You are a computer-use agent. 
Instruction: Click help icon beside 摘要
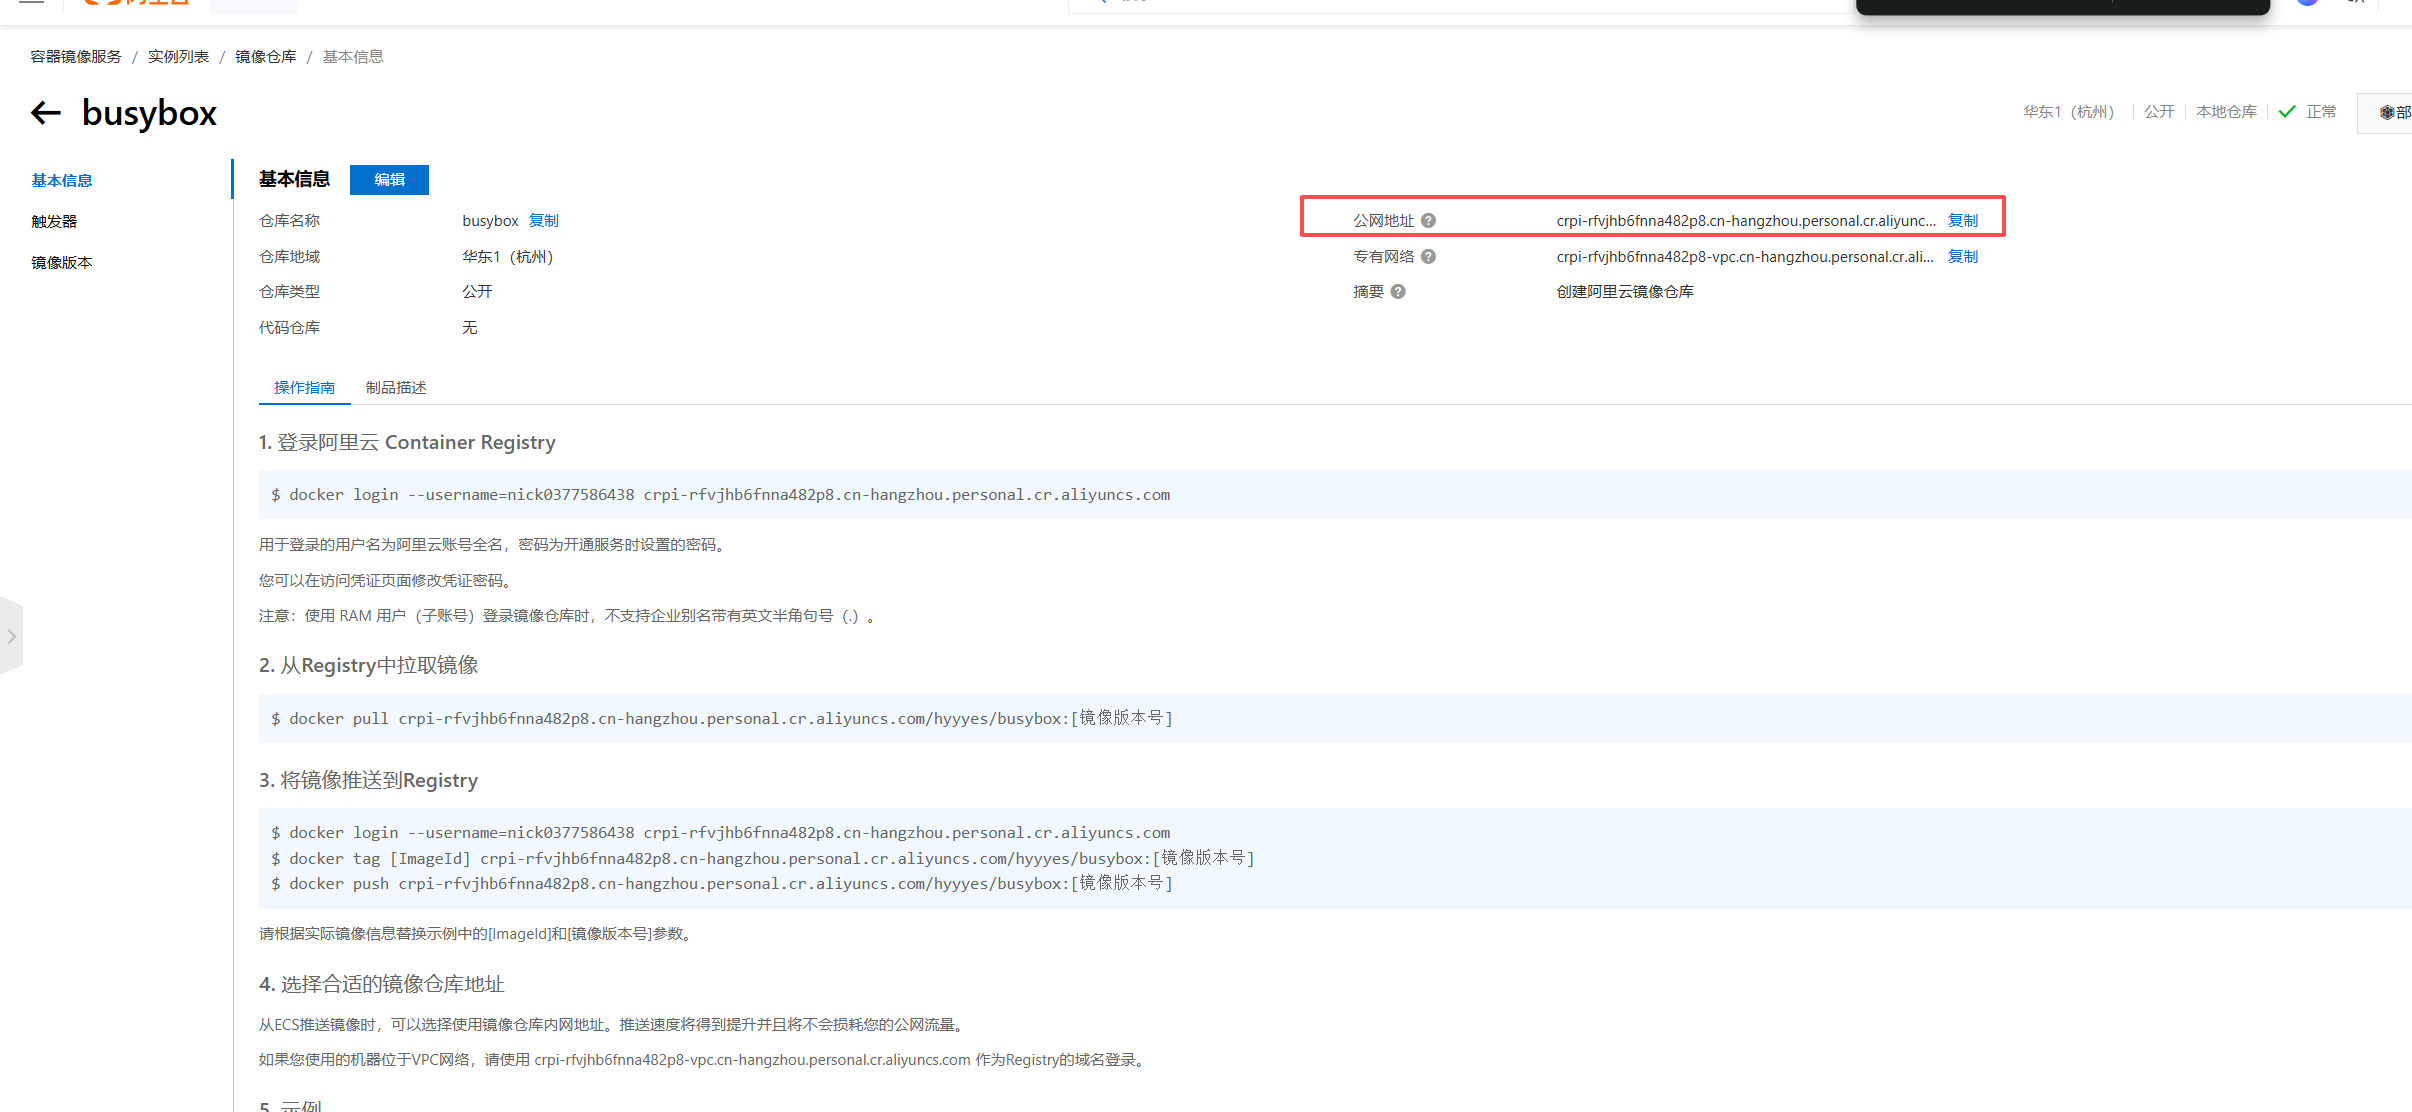click(x=1398, y=292)
